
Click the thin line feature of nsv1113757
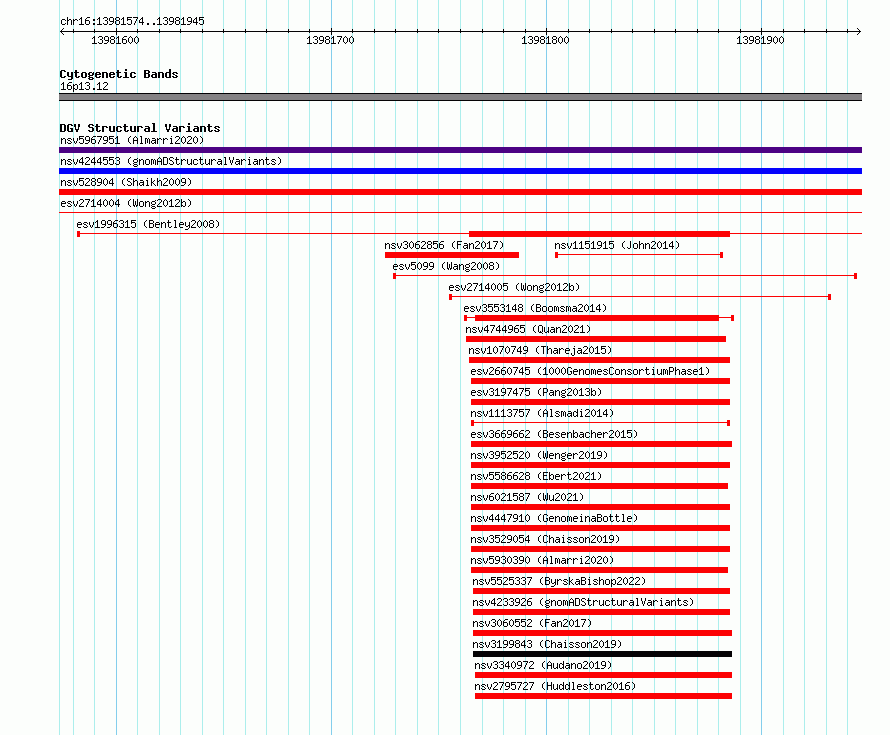(601, 423)
